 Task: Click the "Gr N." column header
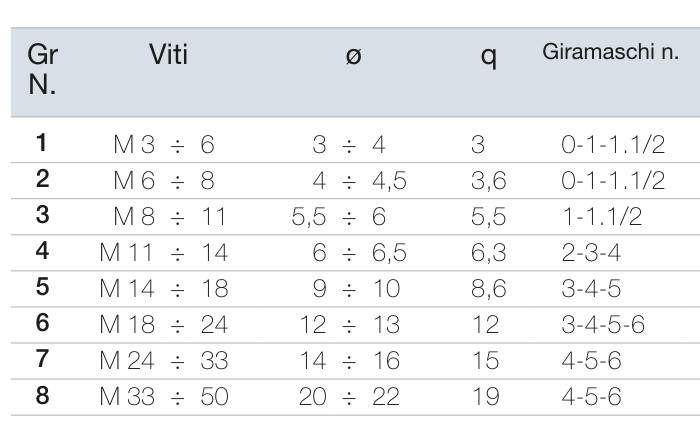42,71
